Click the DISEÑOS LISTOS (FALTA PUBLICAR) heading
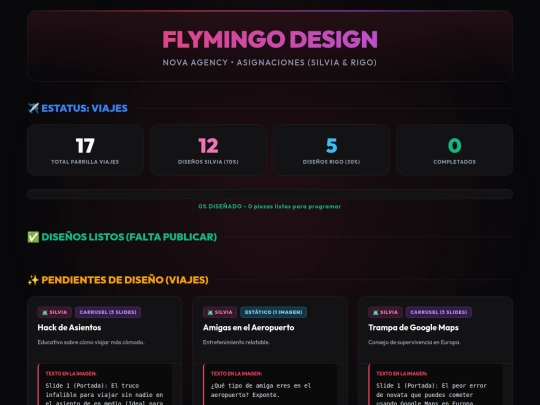Image resolution: width=540 pixels, height=405 pixels. 129,237
